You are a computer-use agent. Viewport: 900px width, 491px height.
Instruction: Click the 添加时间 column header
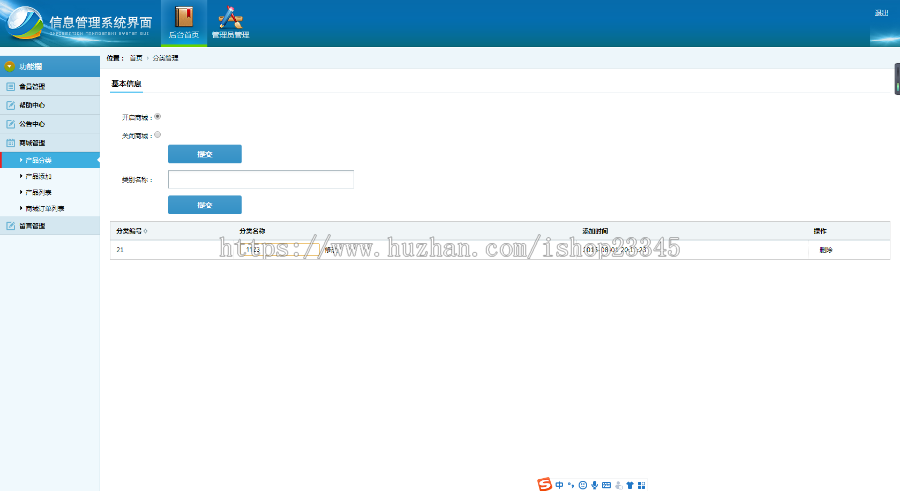click(x=595, y=231)
